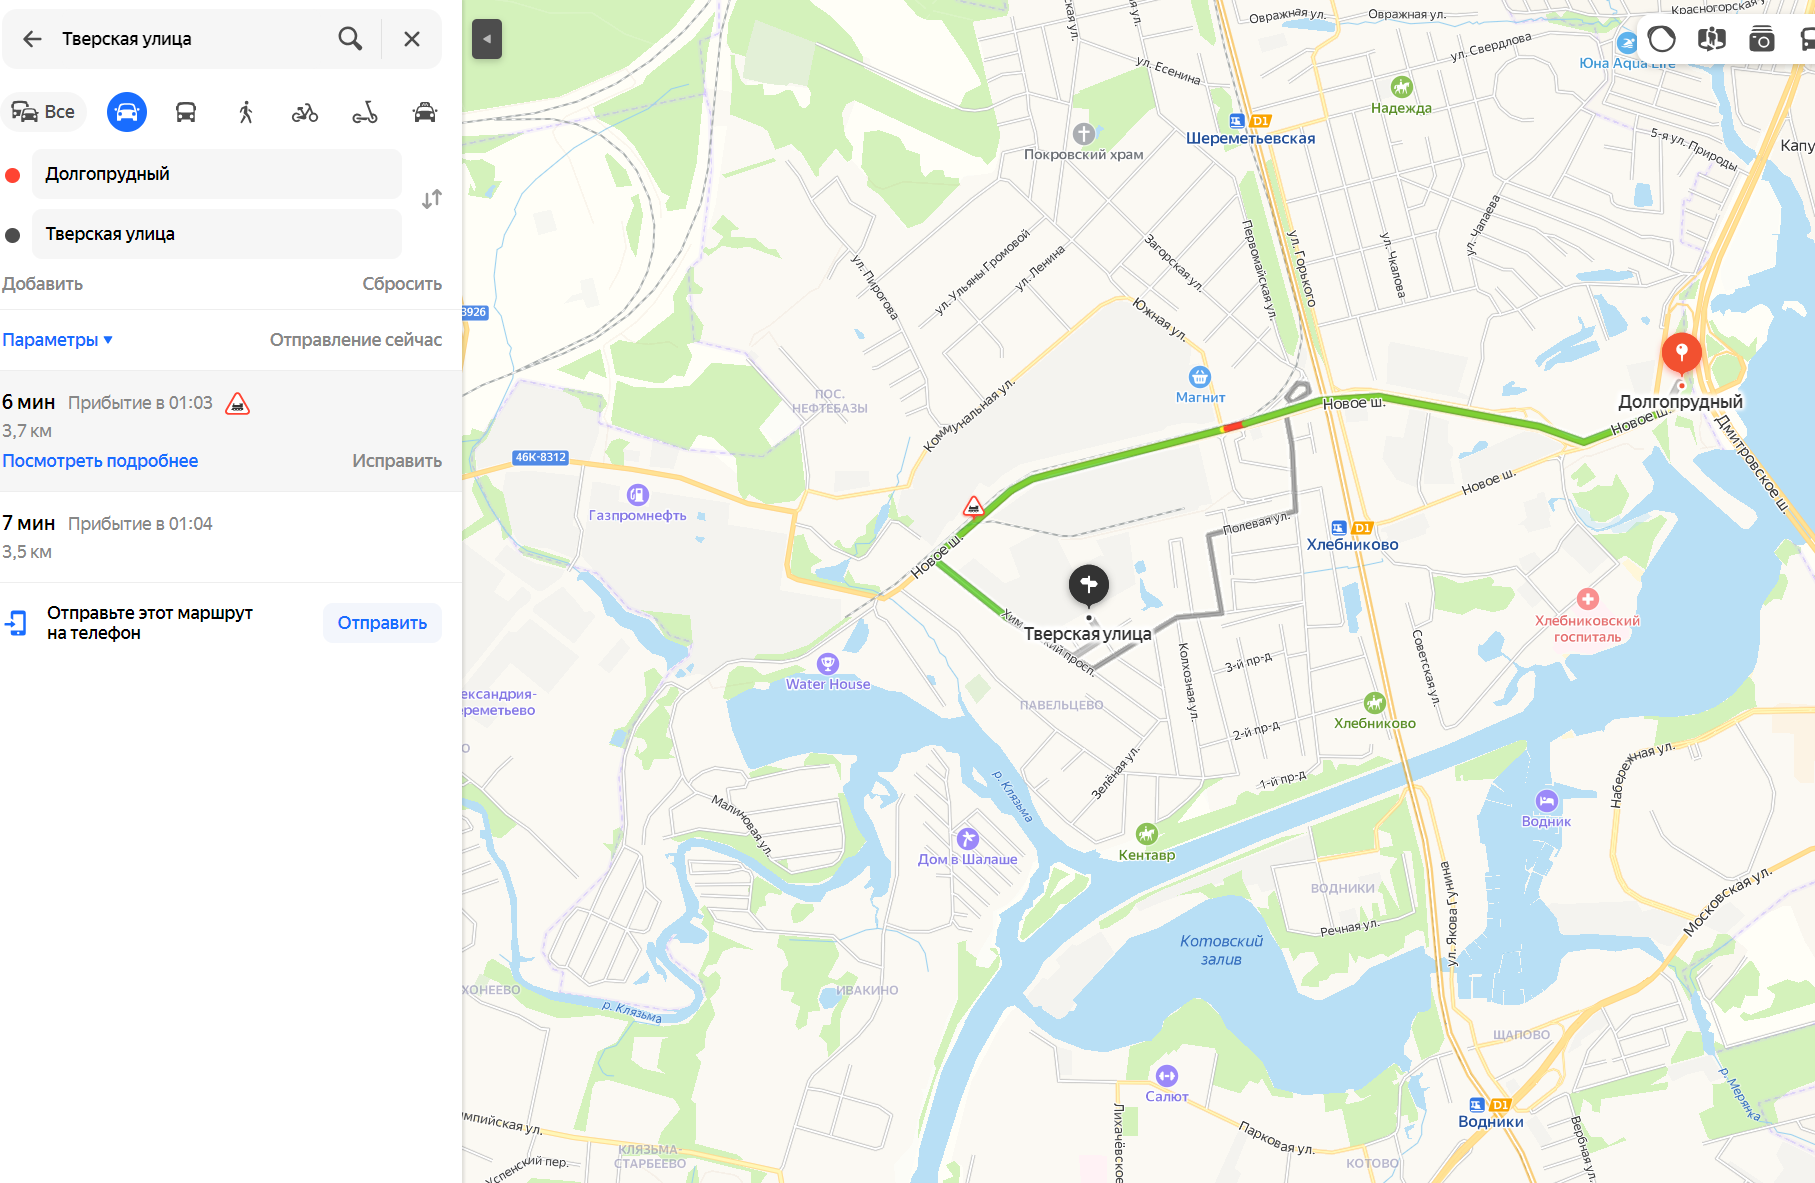Edit the Долгопрудный starting point field
The width and height of the screenshot is (1815, 1183).
click(x=217, y=174)
